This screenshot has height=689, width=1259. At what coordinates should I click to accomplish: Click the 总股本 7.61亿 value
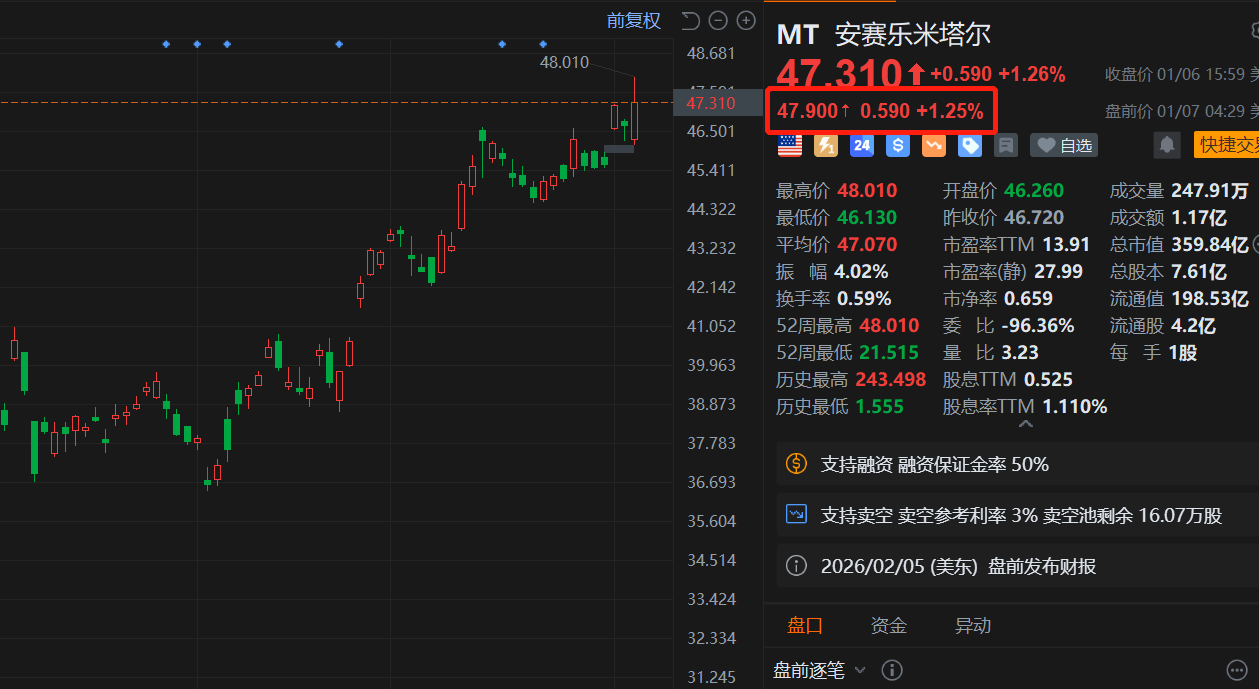[1198, 271]
